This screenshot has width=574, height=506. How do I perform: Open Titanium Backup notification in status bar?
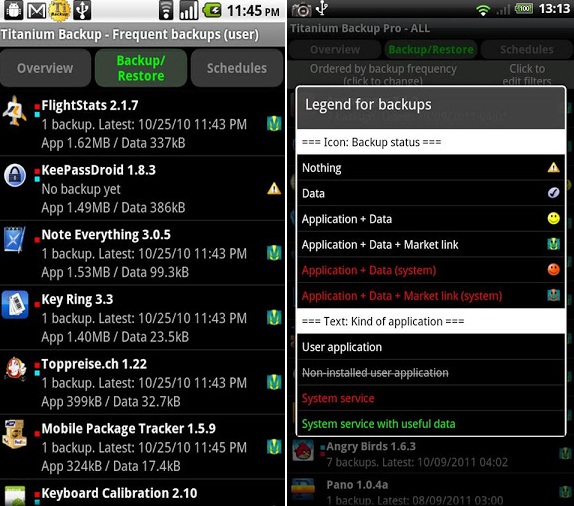pos(60,10)
